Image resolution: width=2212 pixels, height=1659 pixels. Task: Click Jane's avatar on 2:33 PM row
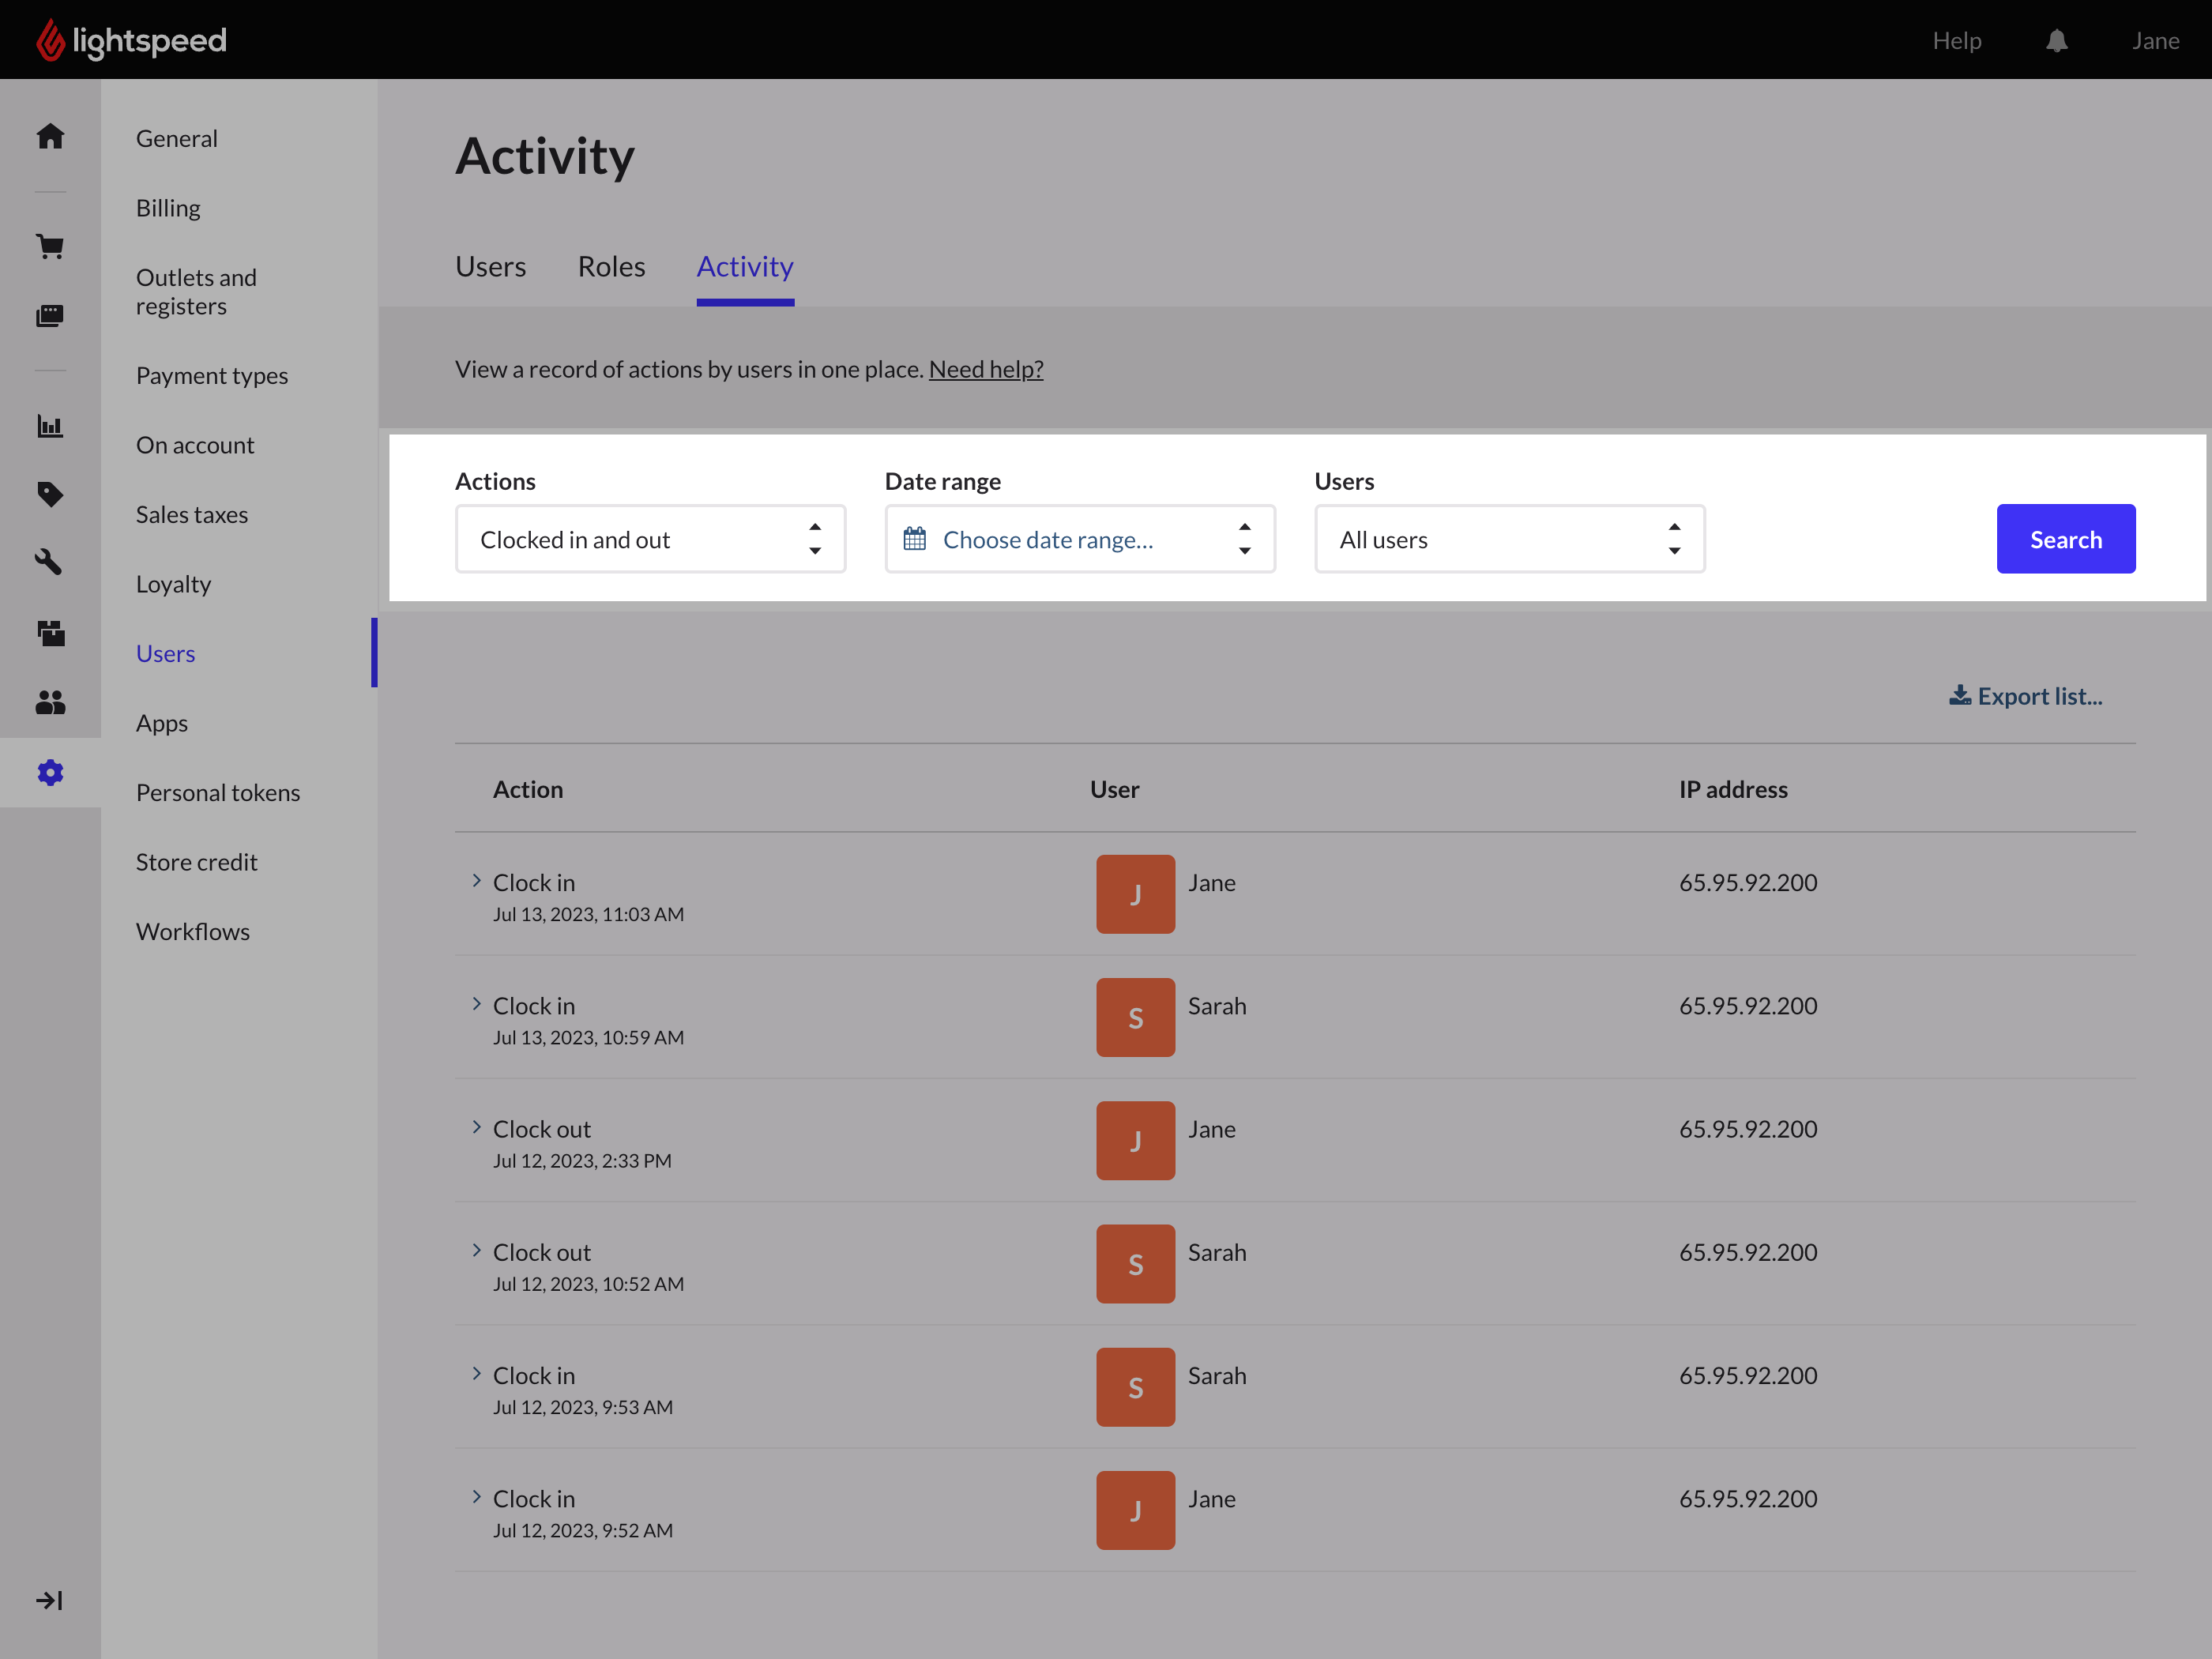click(1135, 1140)
